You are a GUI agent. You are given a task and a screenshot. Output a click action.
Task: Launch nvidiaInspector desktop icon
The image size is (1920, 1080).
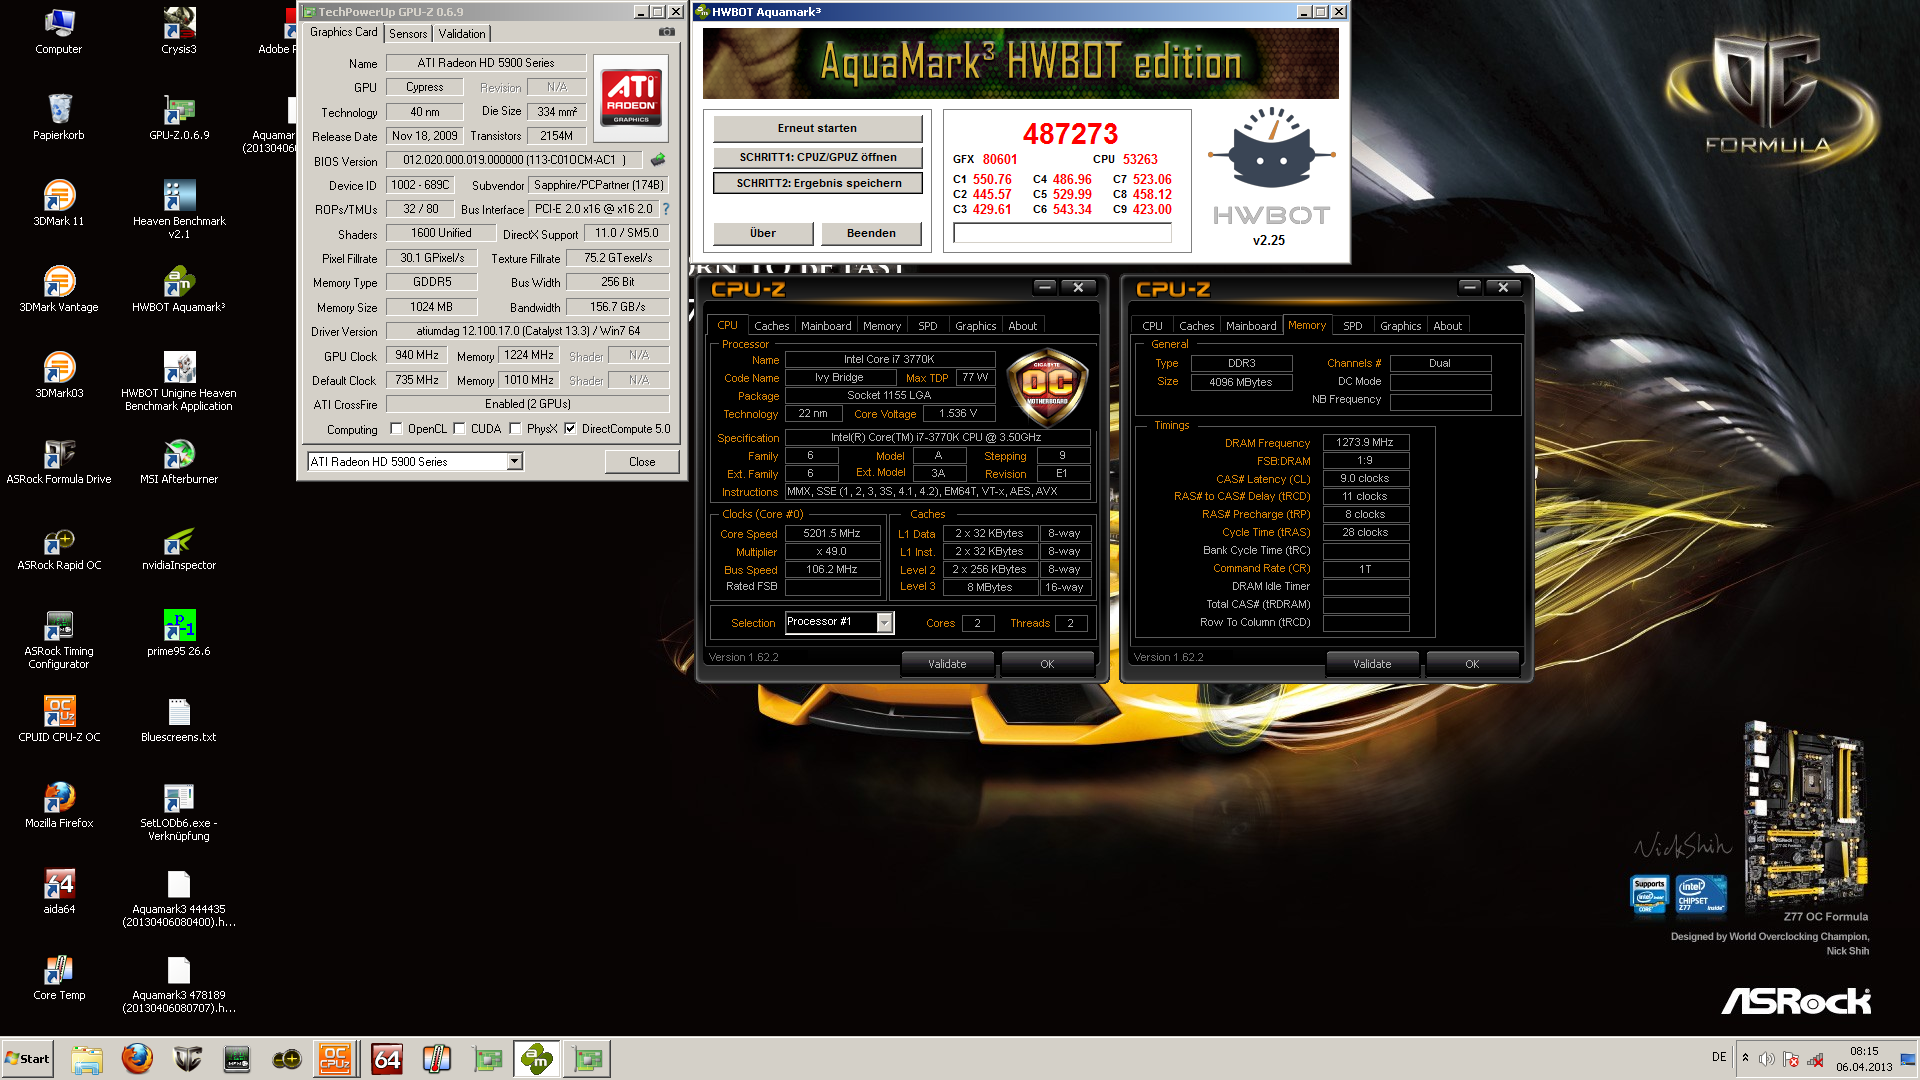coord(179,546)
